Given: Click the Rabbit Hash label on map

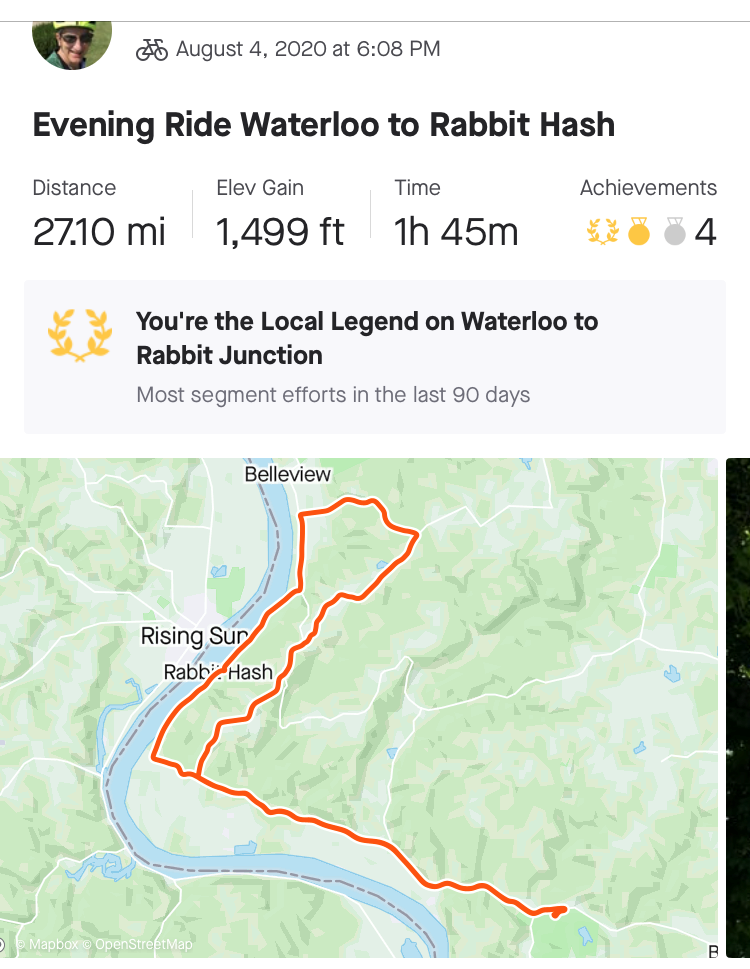Looking at the screenshot, I should pyautogui.click(x=218, y=672).
